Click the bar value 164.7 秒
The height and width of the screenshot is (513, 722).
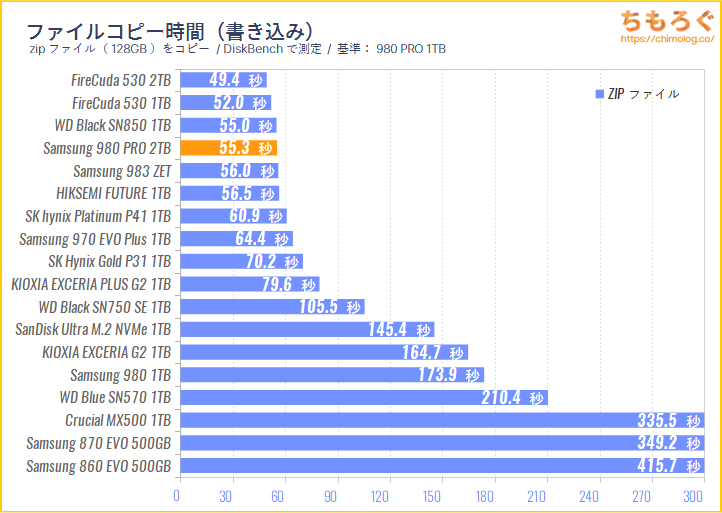[433, 352]
